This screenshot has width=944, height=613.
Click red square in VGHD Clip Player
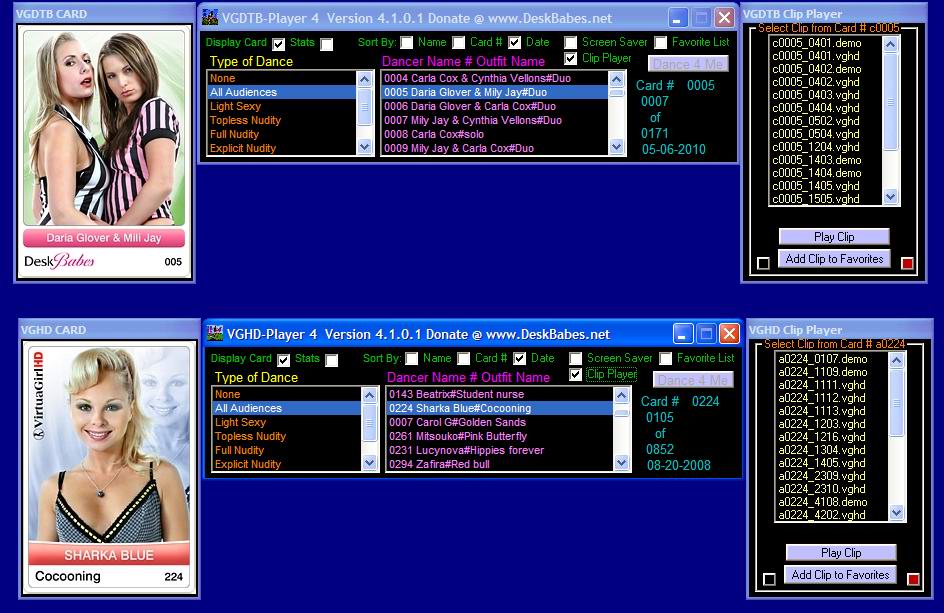[x=912, y=579]
